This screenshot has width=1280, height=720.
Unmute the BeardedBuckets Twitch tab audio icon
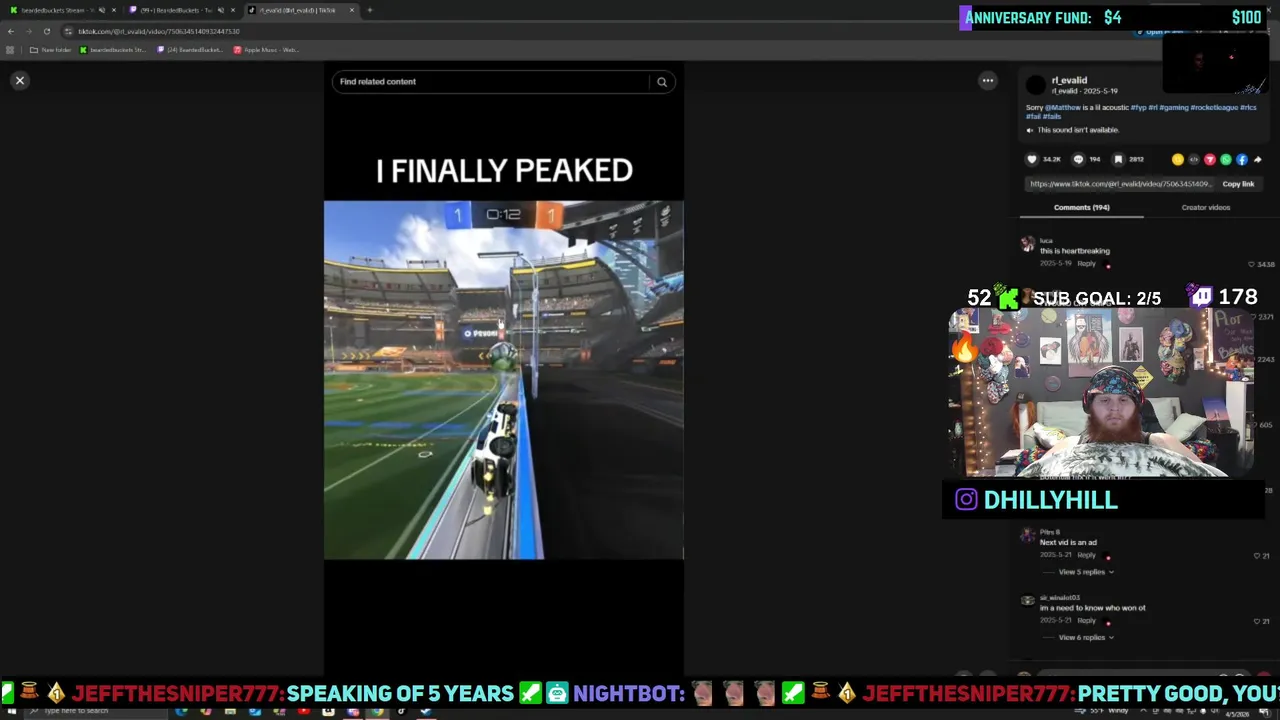[220, 10]
